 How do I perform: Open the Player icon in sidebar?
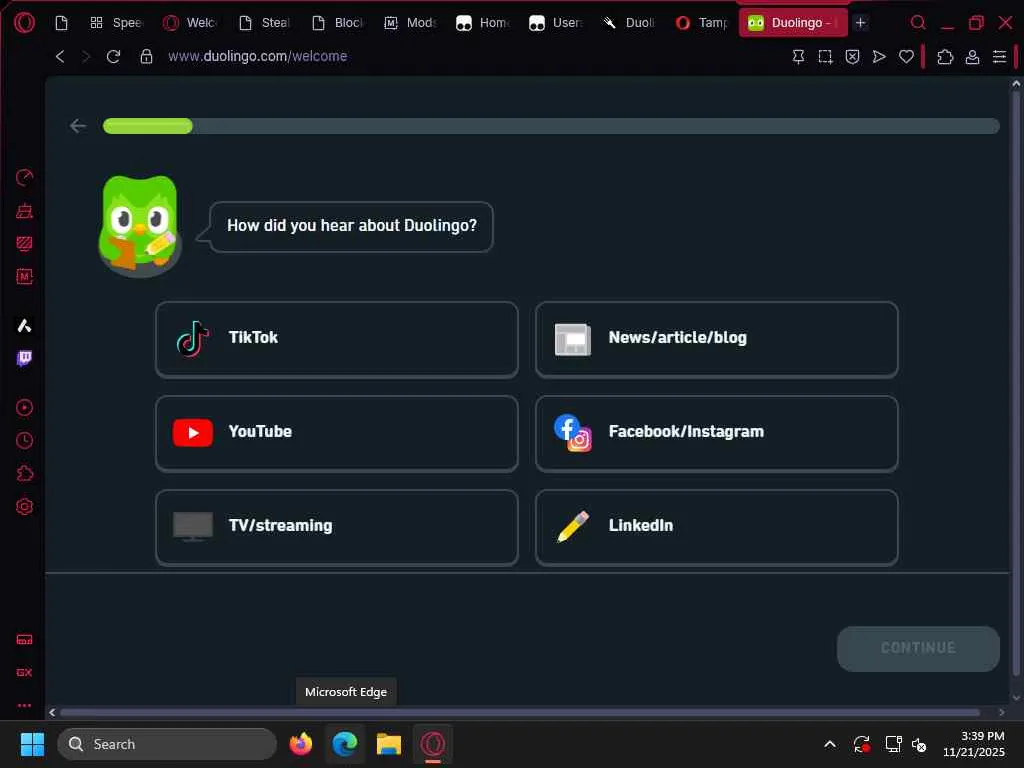point(24,408)
